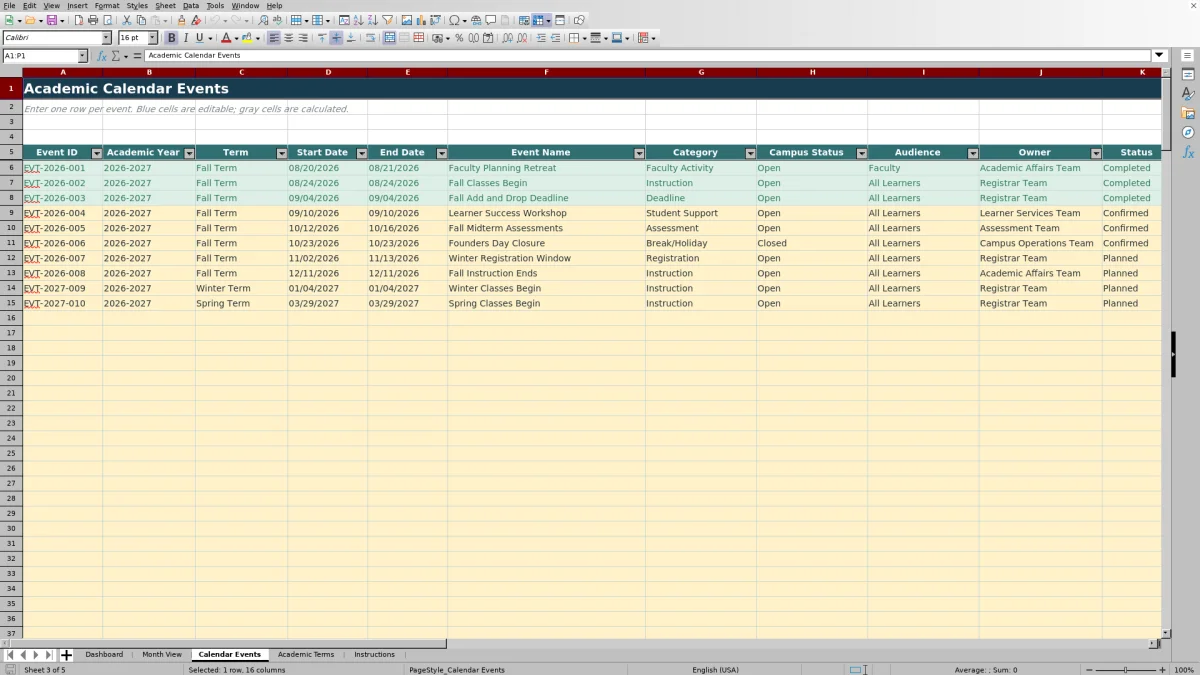The image size is (1200, 675).
Task: Select row 9 header
Action: 11,213
